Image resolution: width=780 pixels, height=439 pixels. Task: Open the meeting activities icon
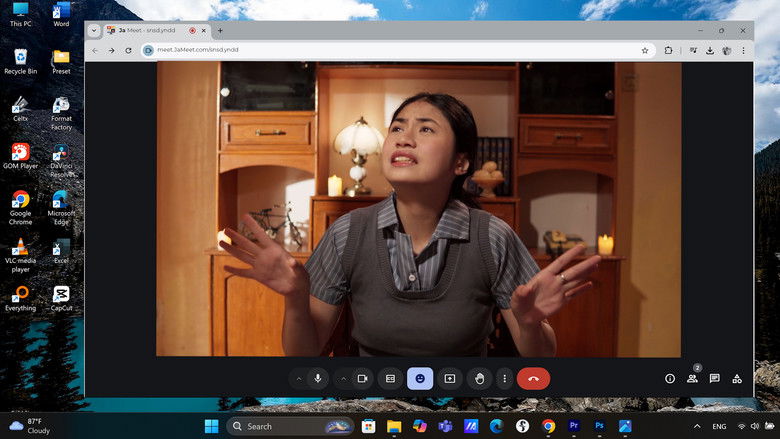coord(737,379)
